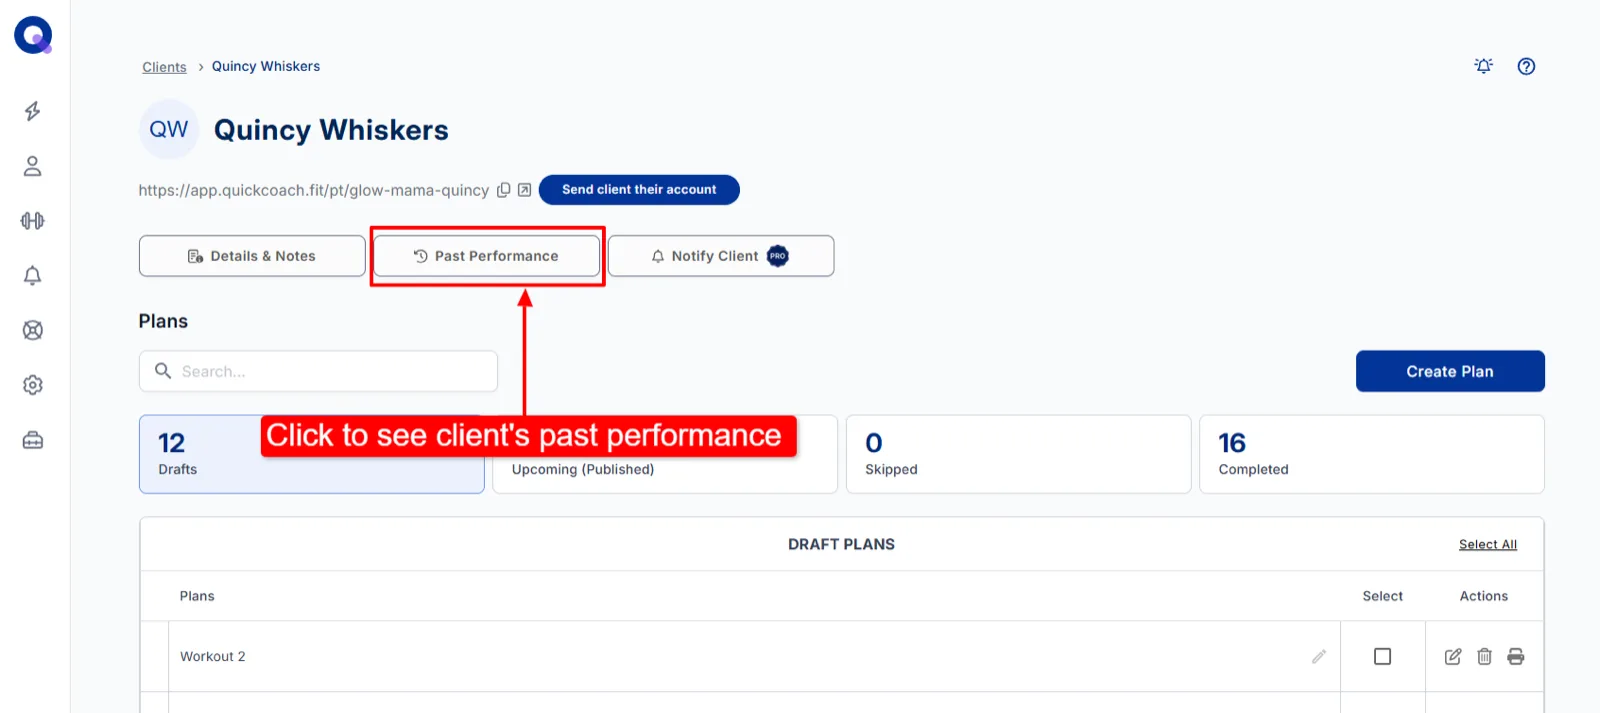Copy the client URL with copy icon
Viewport: 1600px width, 713px height.
(x=504, y=190)
